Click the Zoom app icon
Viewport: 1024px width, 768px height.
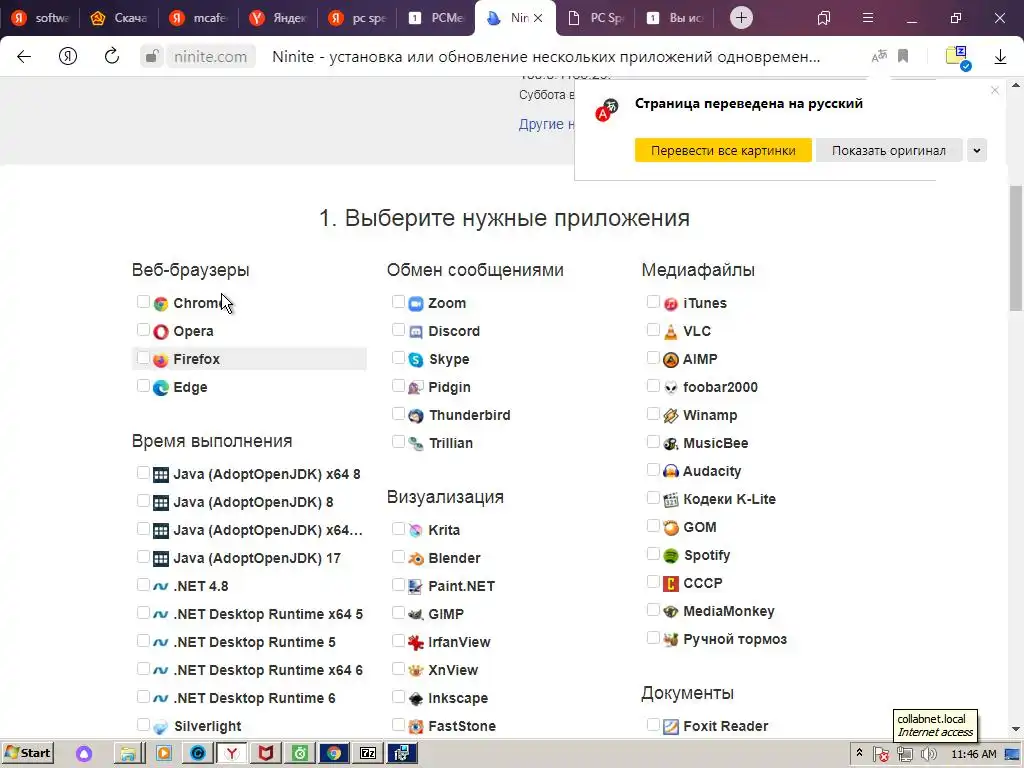(416, 304)
